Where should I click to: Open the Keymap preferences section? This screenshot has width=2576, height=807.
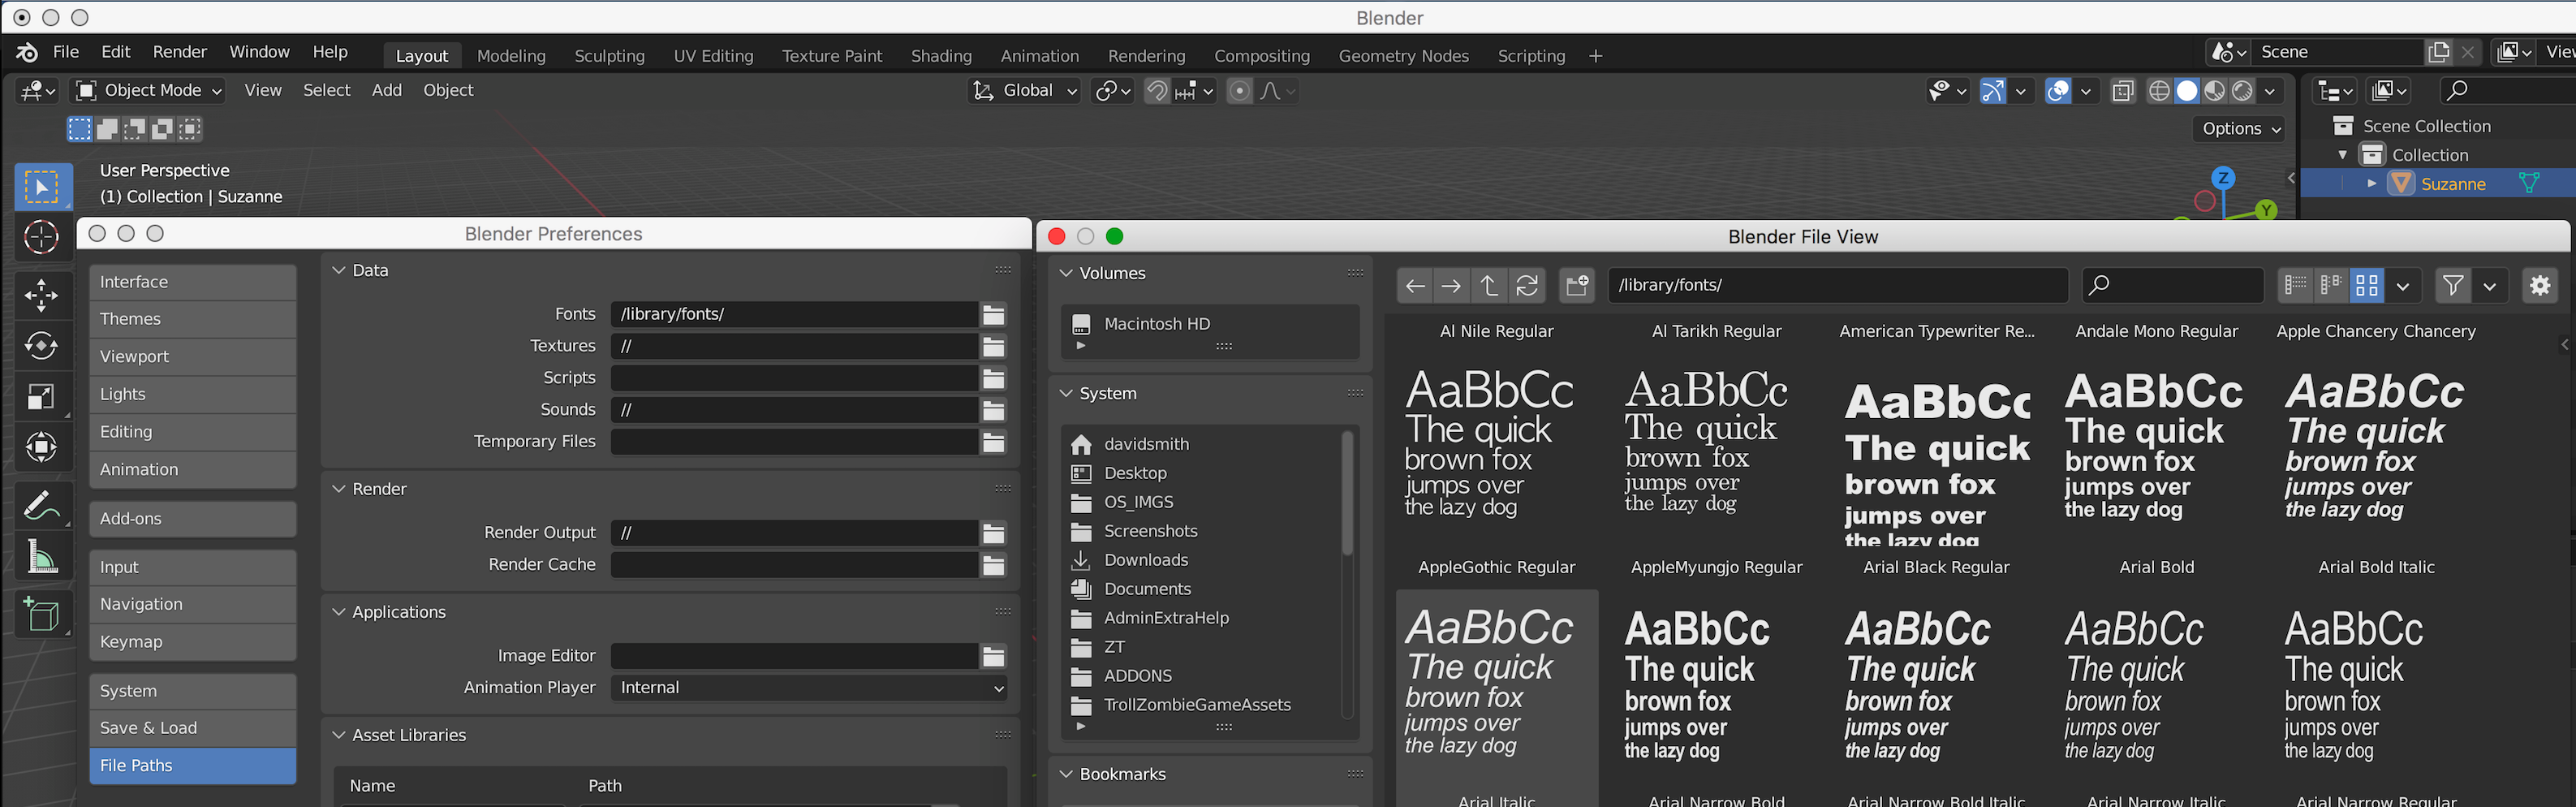(x=193, y=642)
